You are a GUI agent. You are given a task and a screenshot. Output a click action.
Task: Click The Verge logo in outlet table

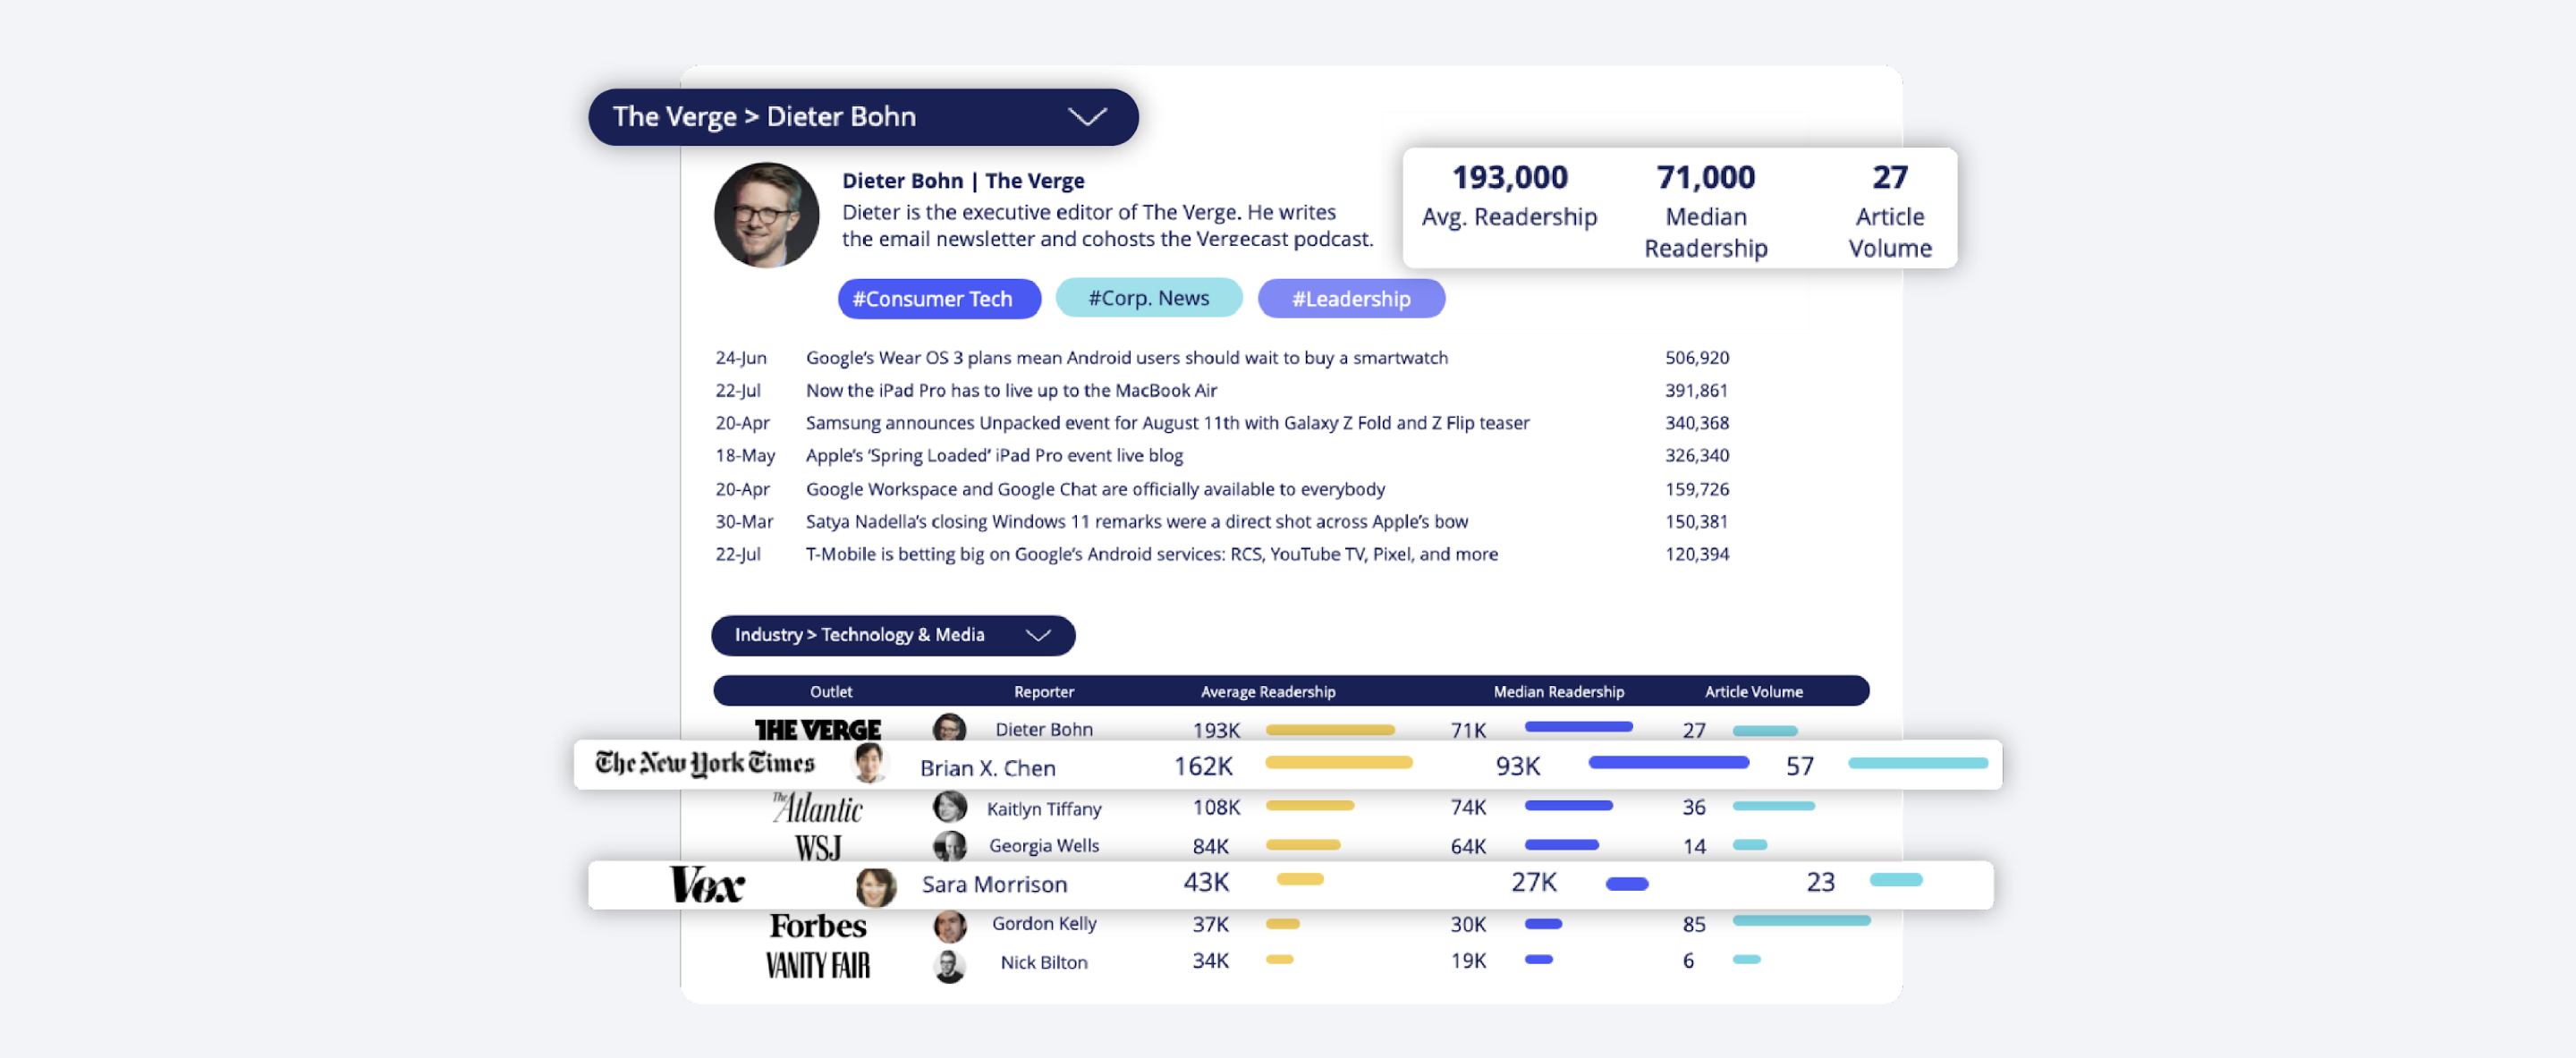click(x=817, y=729)
